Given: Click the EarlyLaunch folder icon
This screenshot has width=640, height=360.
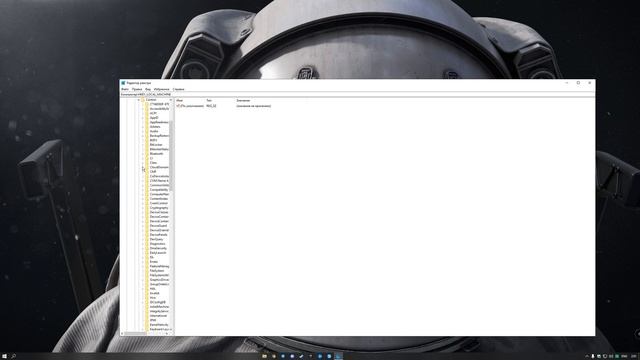Looking at the screenshot, I should point(147,253).
